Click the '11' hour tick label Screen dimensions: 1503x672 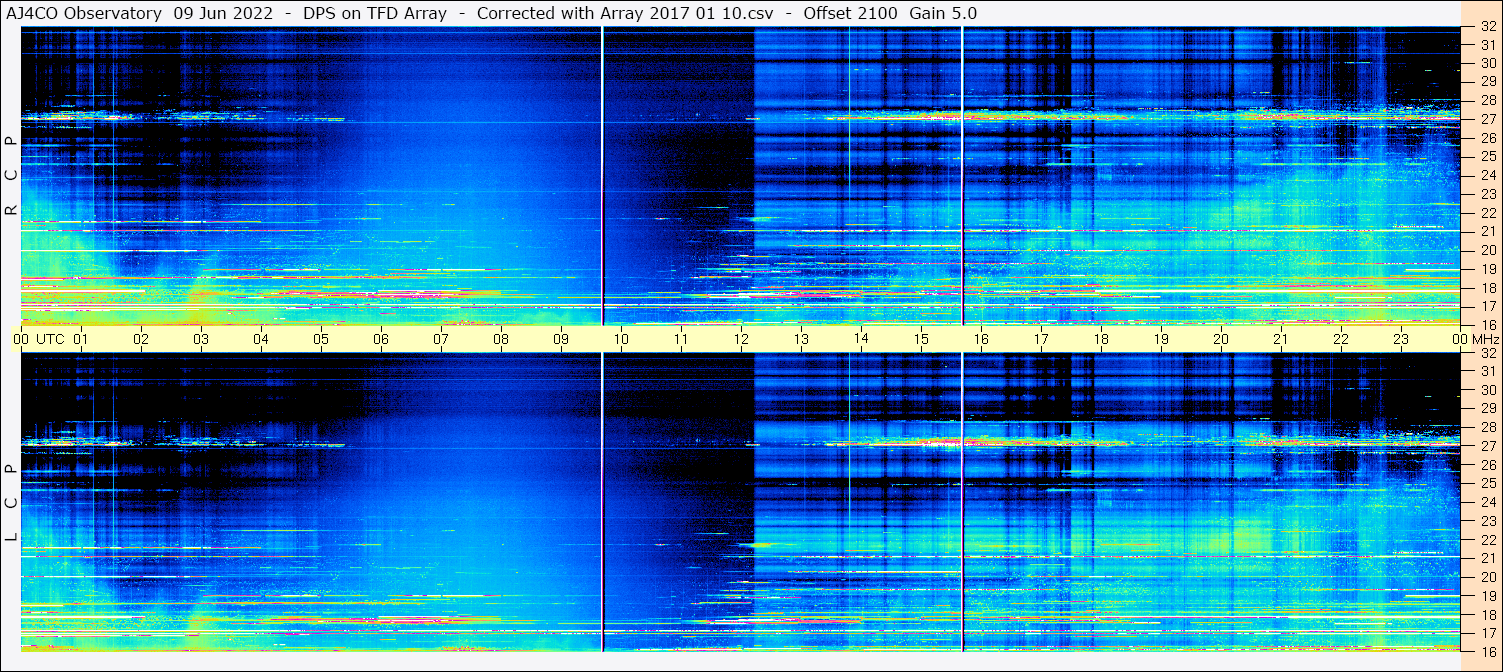(681, 339)
